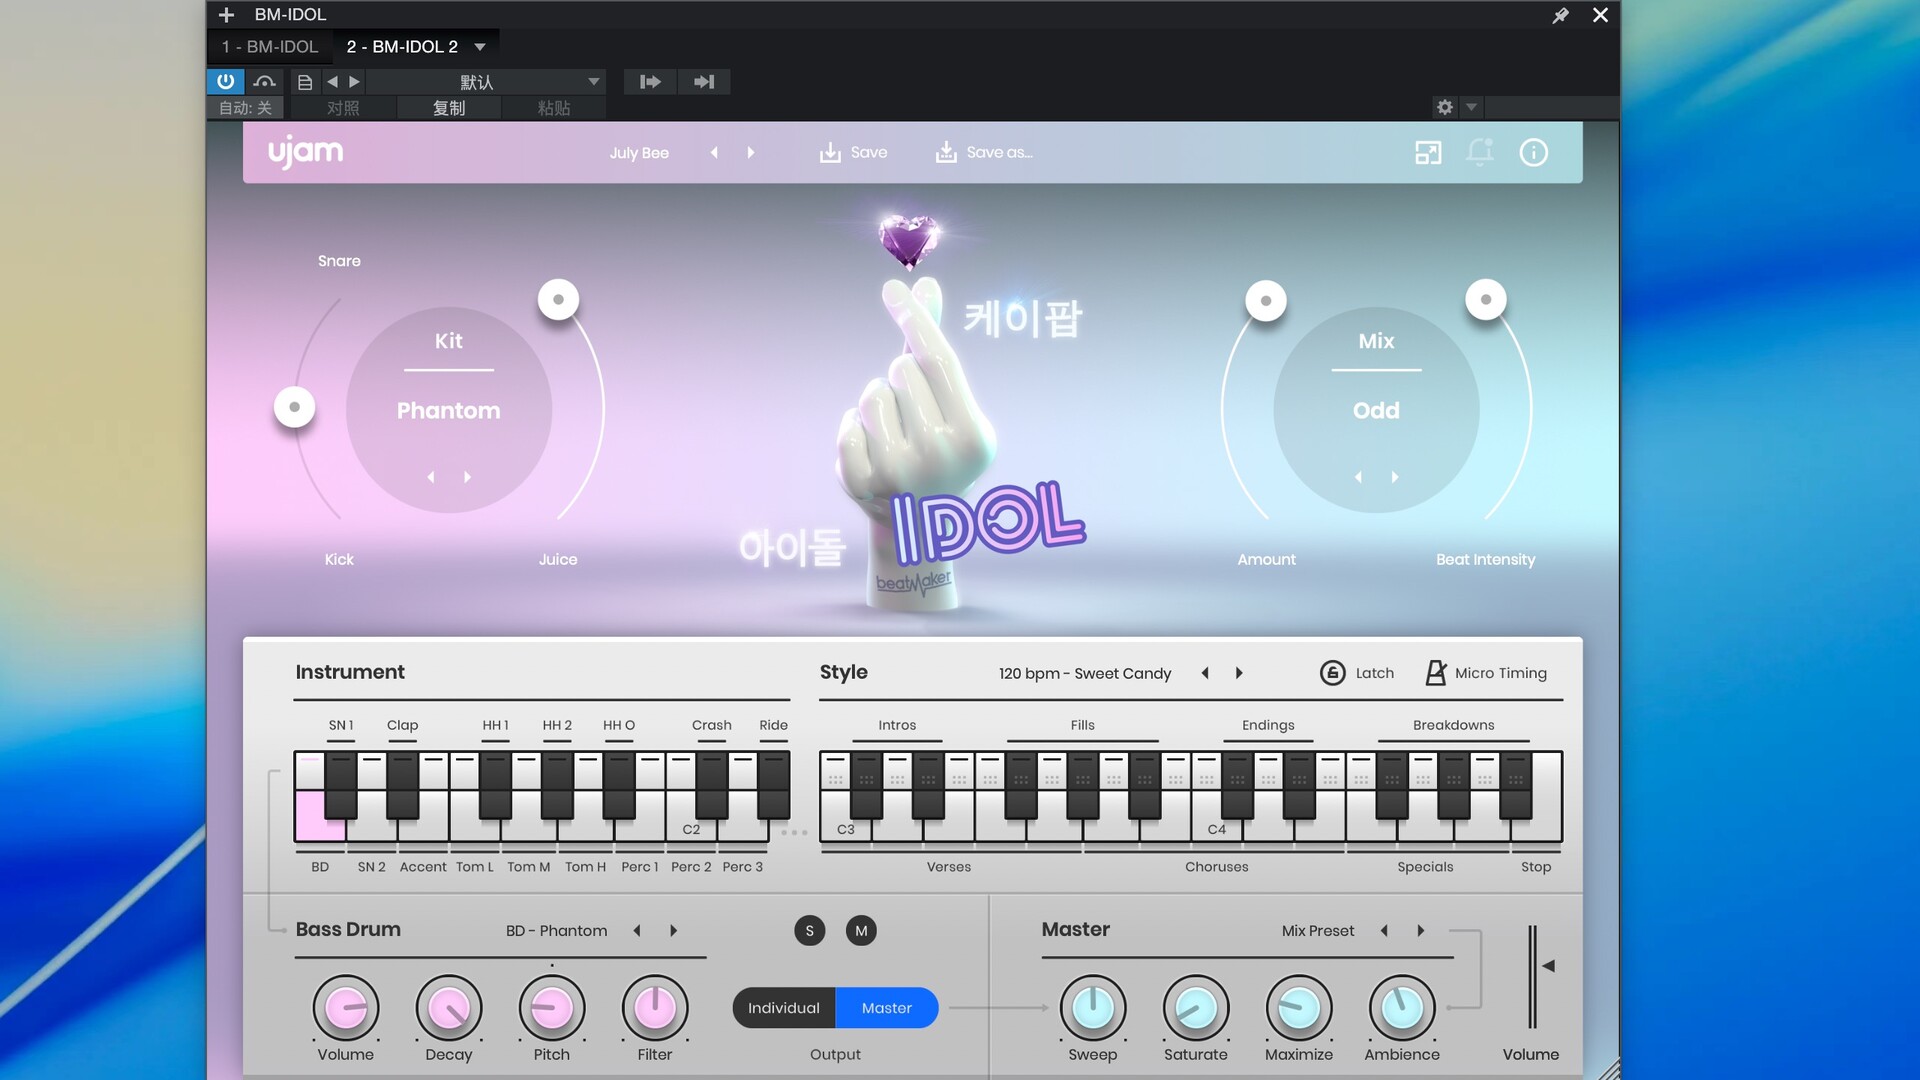Switch to next Kit arrow under Phantom

pos(467,478)
